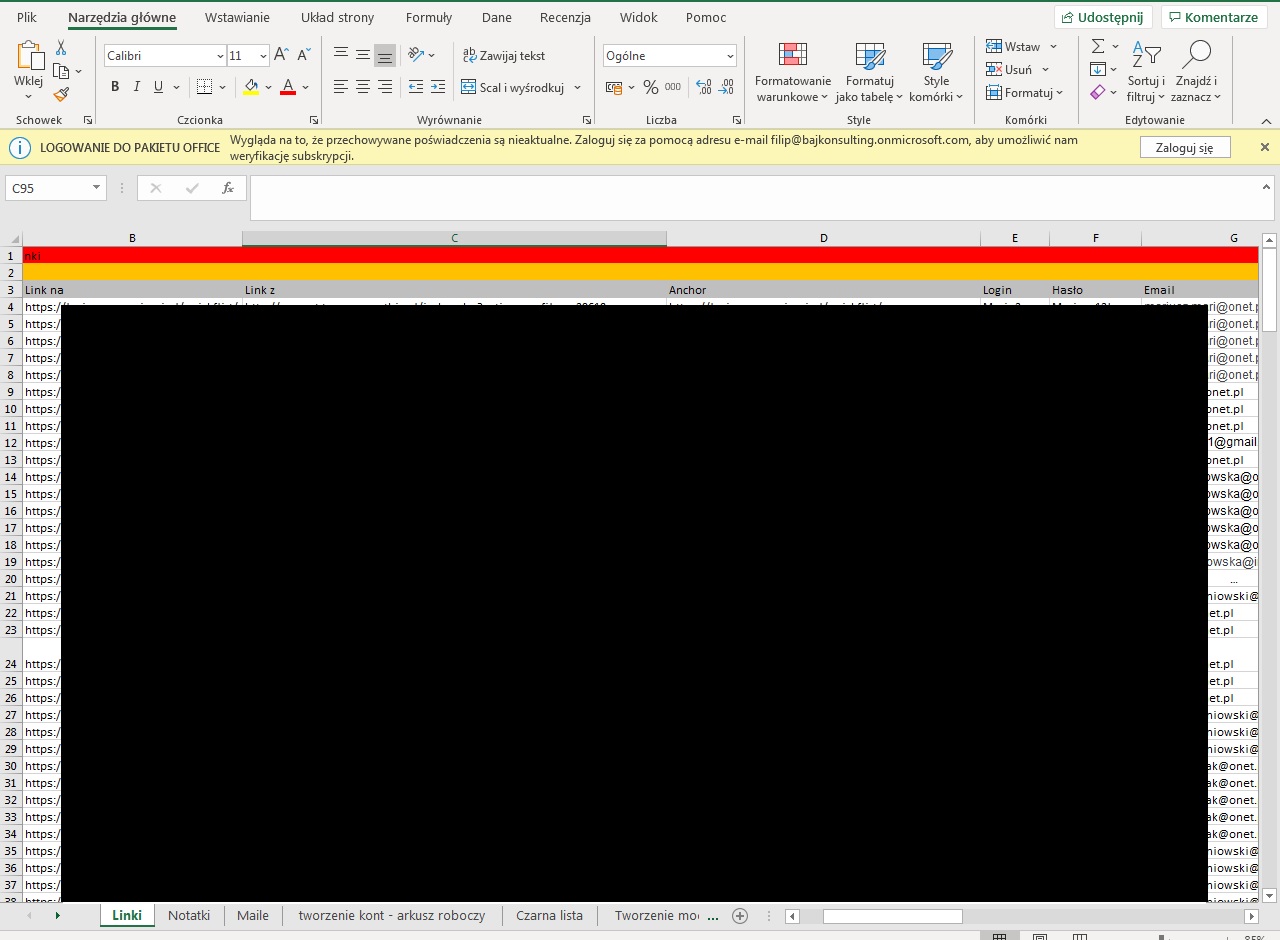Open the Ogólne number format dropdown
The width and height of the screenshot is (1280, 940).
pos(729,56)
